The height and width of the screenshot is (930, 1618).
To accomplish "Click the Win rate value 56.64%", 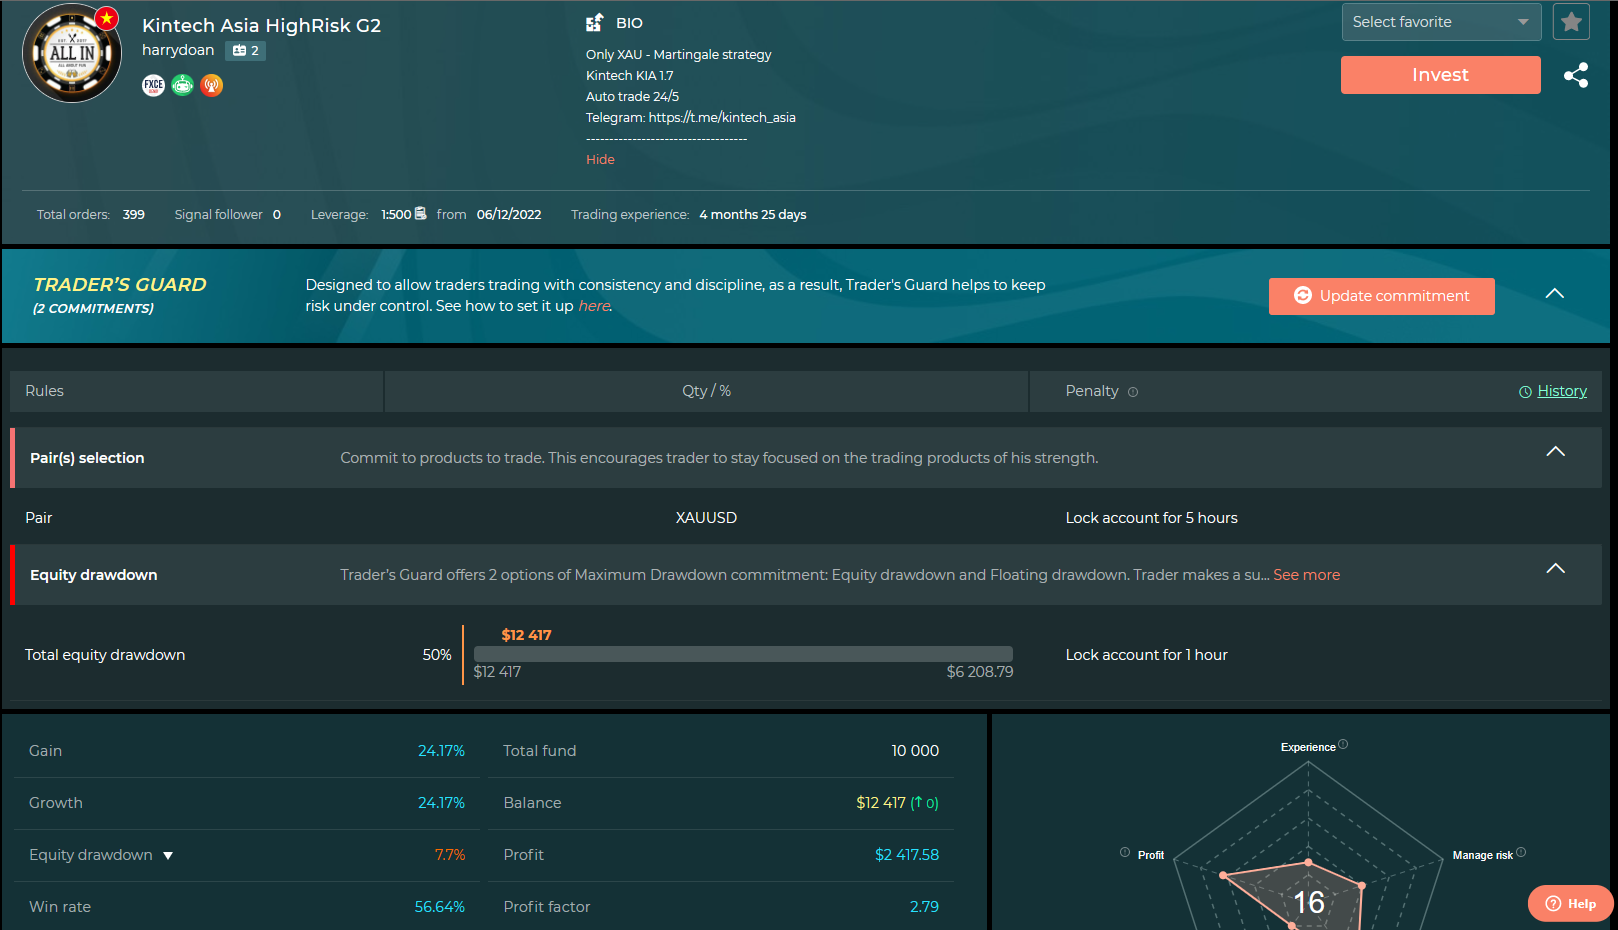I will click(440, 907).
